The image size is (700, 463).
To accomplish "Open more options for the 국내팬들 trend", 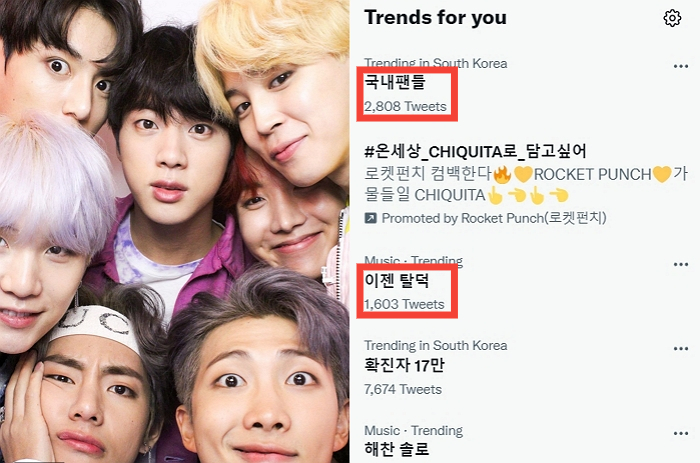I will coord(680,67).
